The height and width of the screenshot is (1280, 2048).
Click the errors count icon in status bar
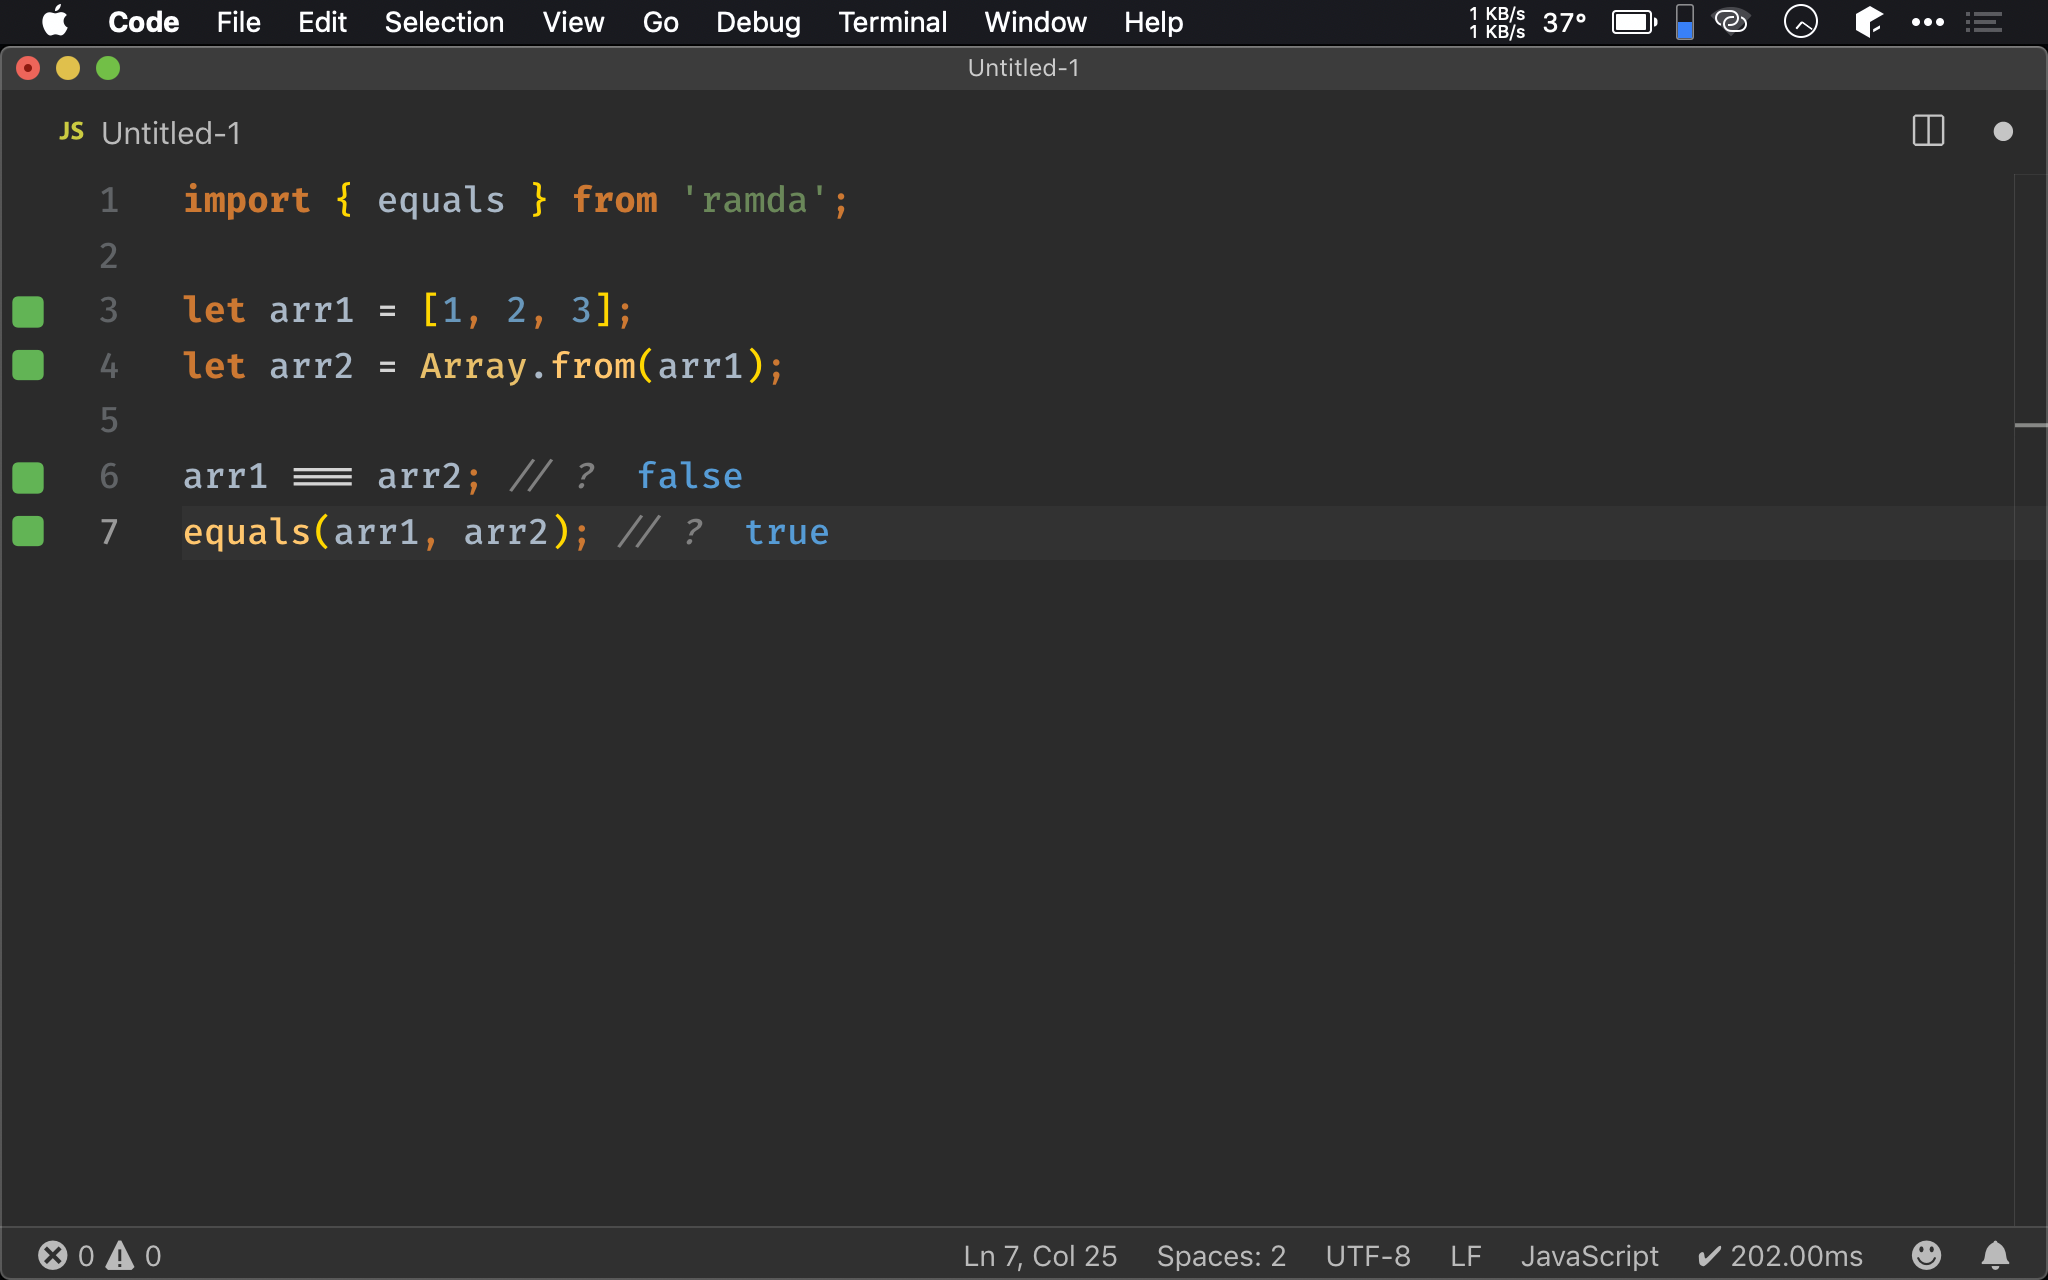tap(53, 1255)
